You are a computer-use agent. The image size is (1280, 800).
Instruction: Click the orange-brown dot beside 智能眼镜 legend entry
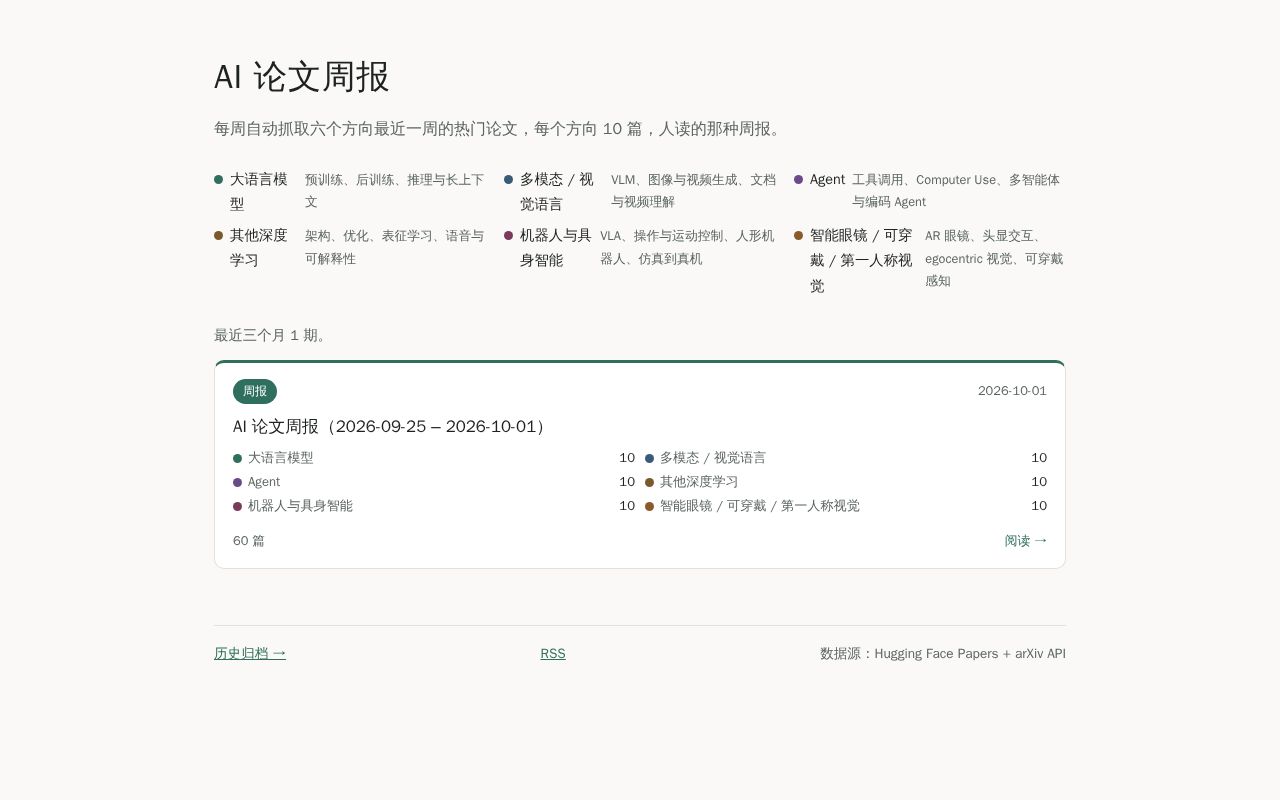pyautogui.click(x=798, y=236)
